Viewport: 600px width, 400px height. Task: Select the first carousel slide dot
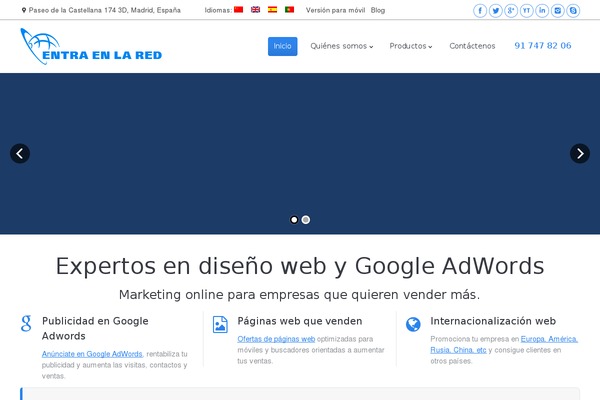(294, 220)
